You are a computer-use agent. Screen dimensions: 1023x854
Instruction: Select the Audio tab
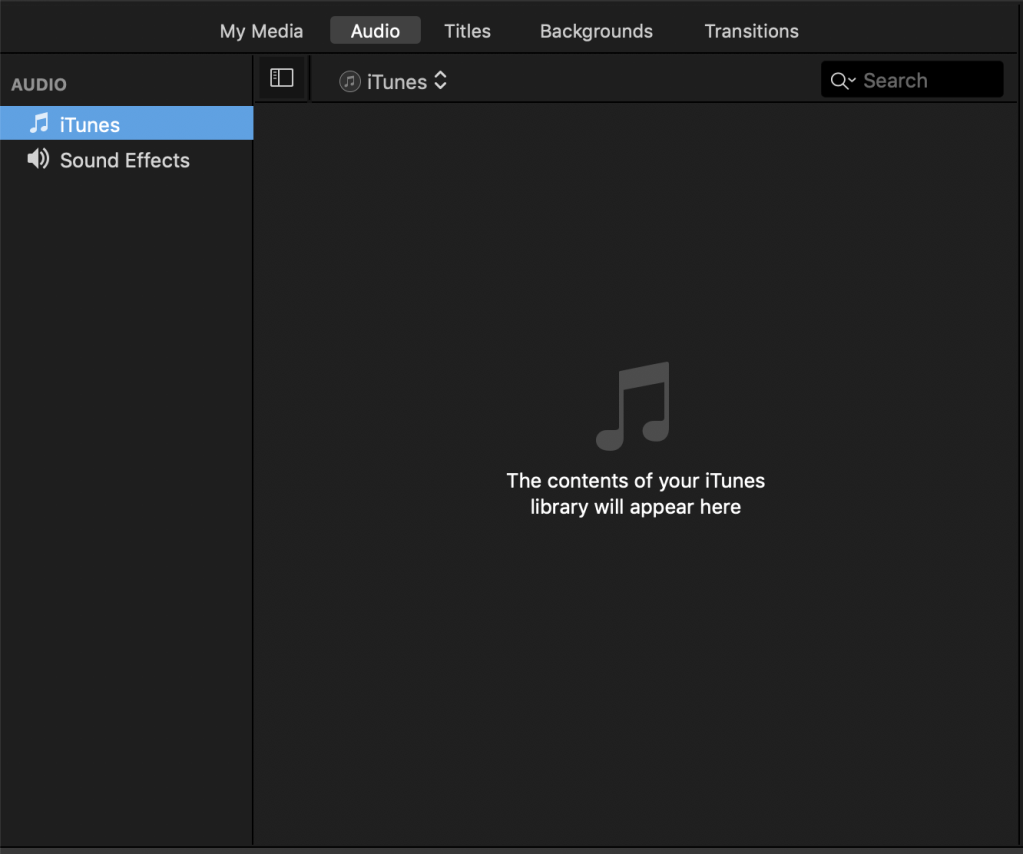[x=375, y=31]
